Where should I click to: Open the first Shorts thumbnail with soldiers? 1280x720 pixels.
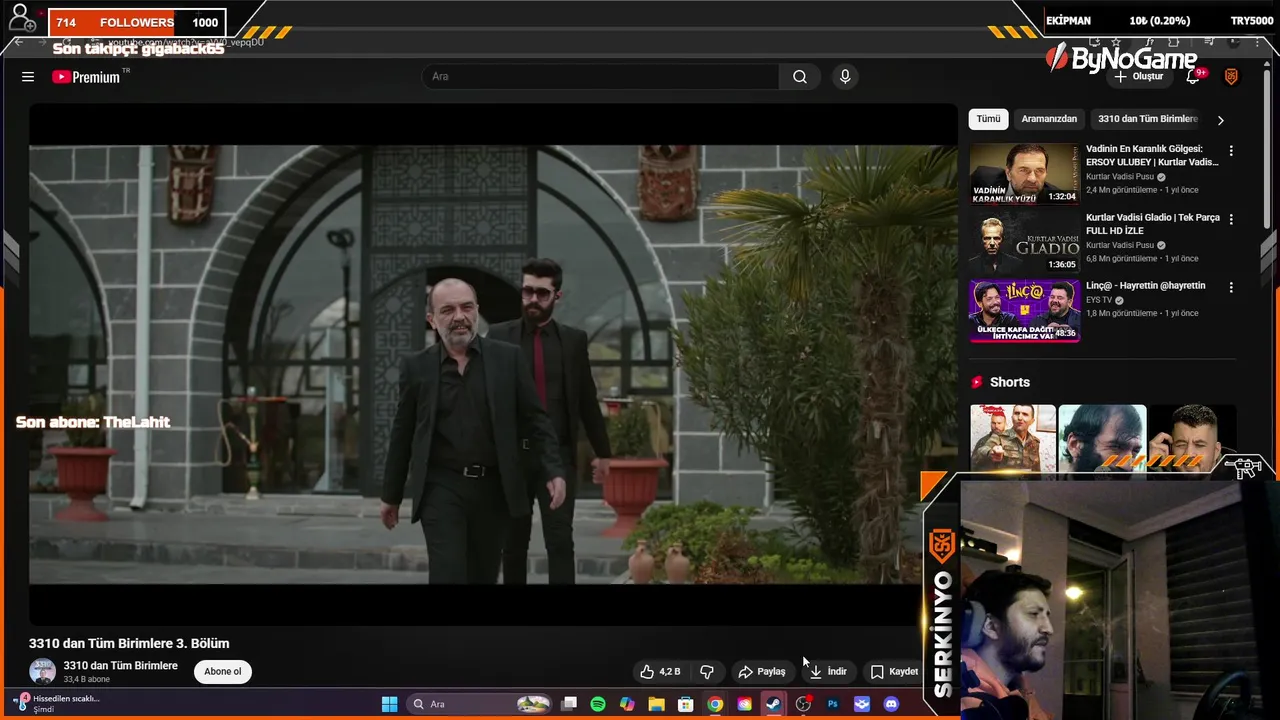tap(1013, 438)
